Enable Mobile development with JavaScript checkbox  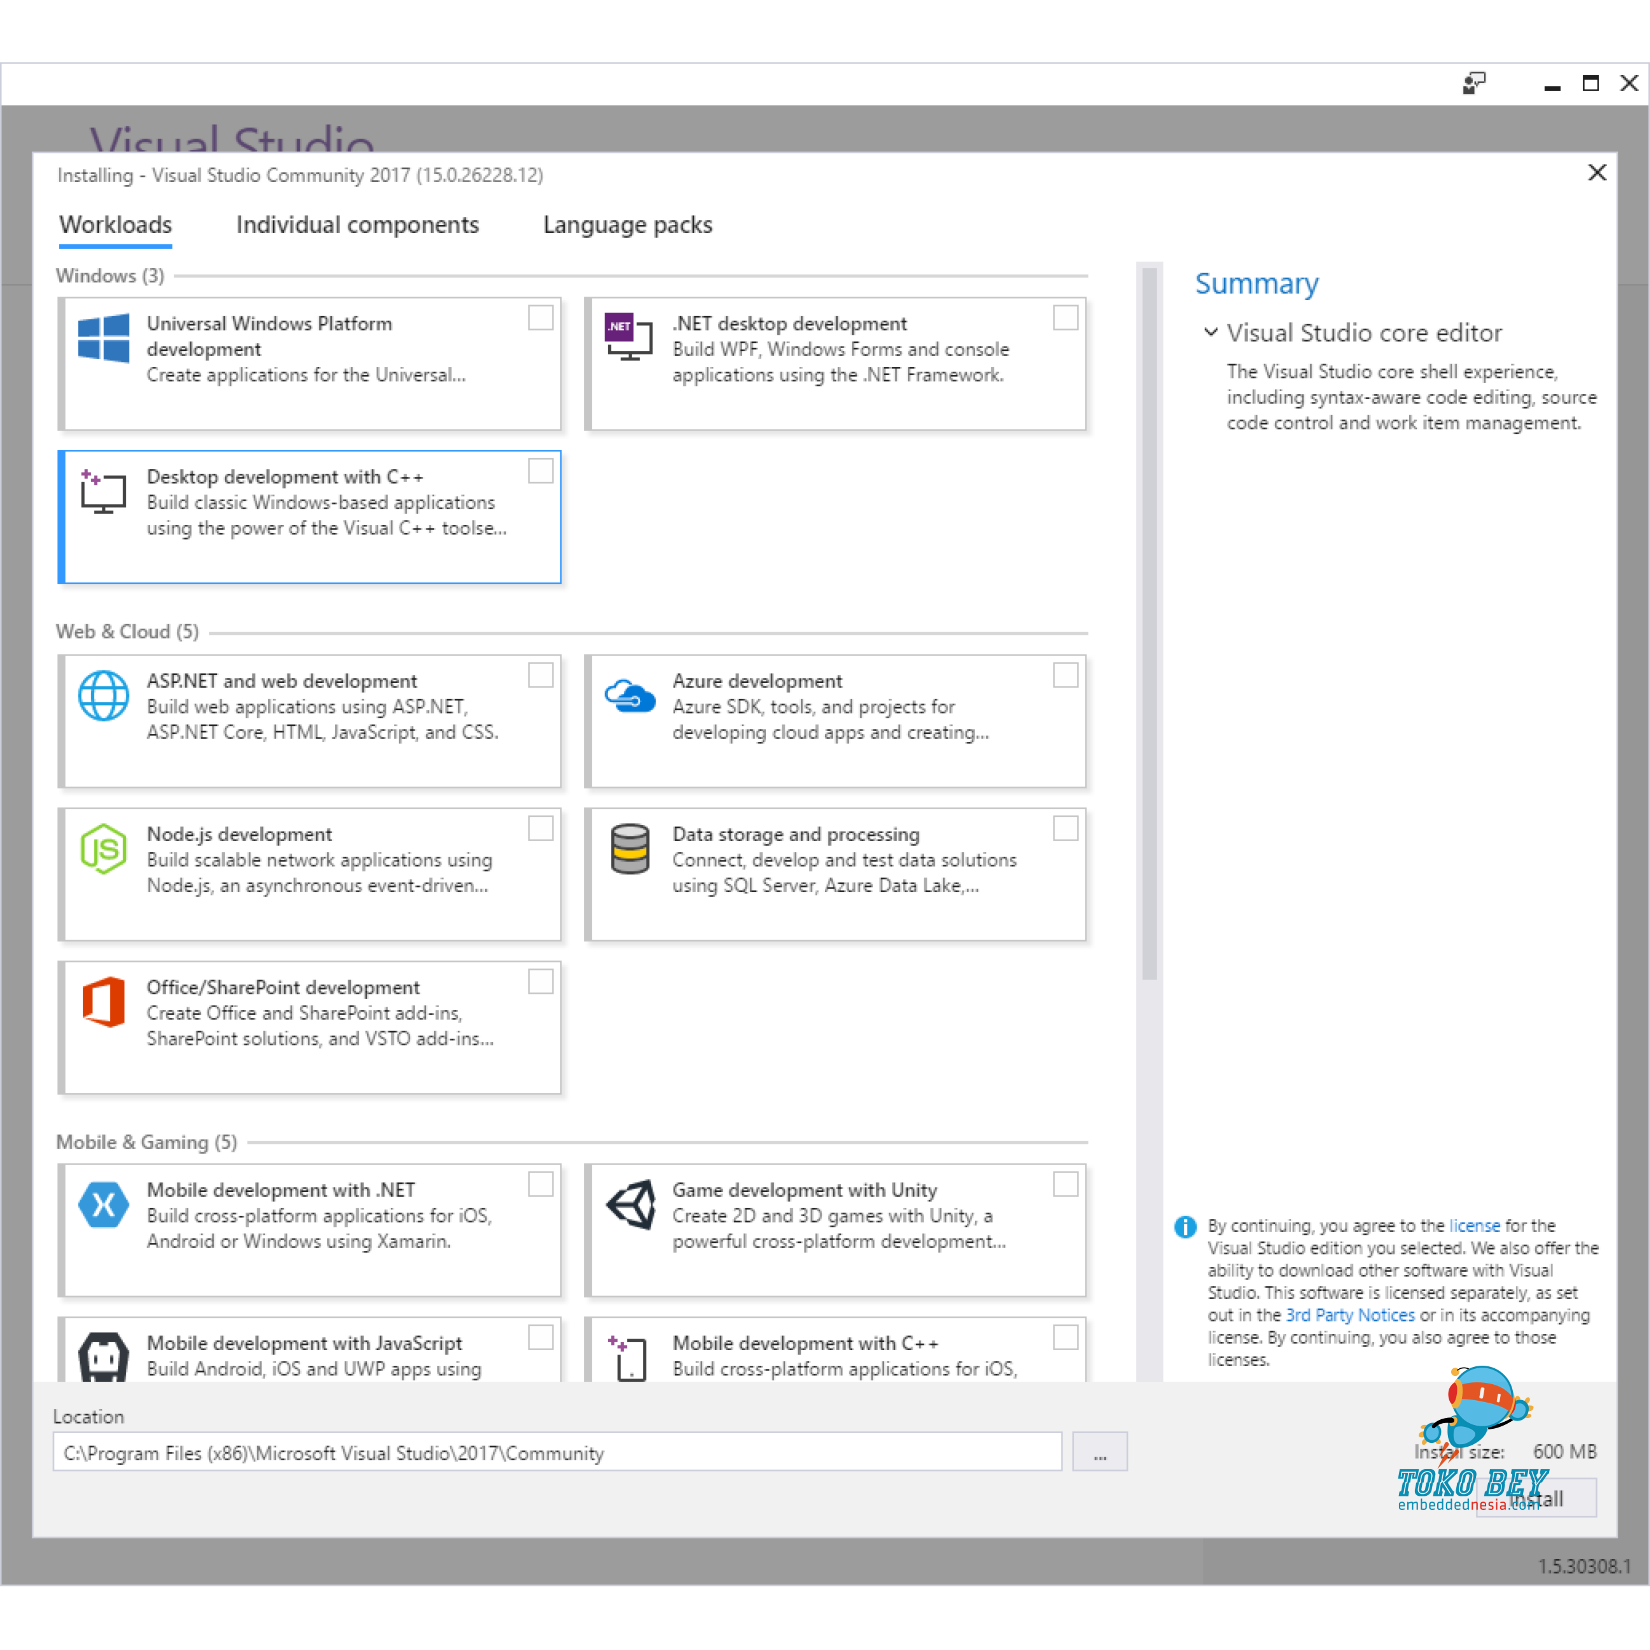click(x=541, y=1338)
